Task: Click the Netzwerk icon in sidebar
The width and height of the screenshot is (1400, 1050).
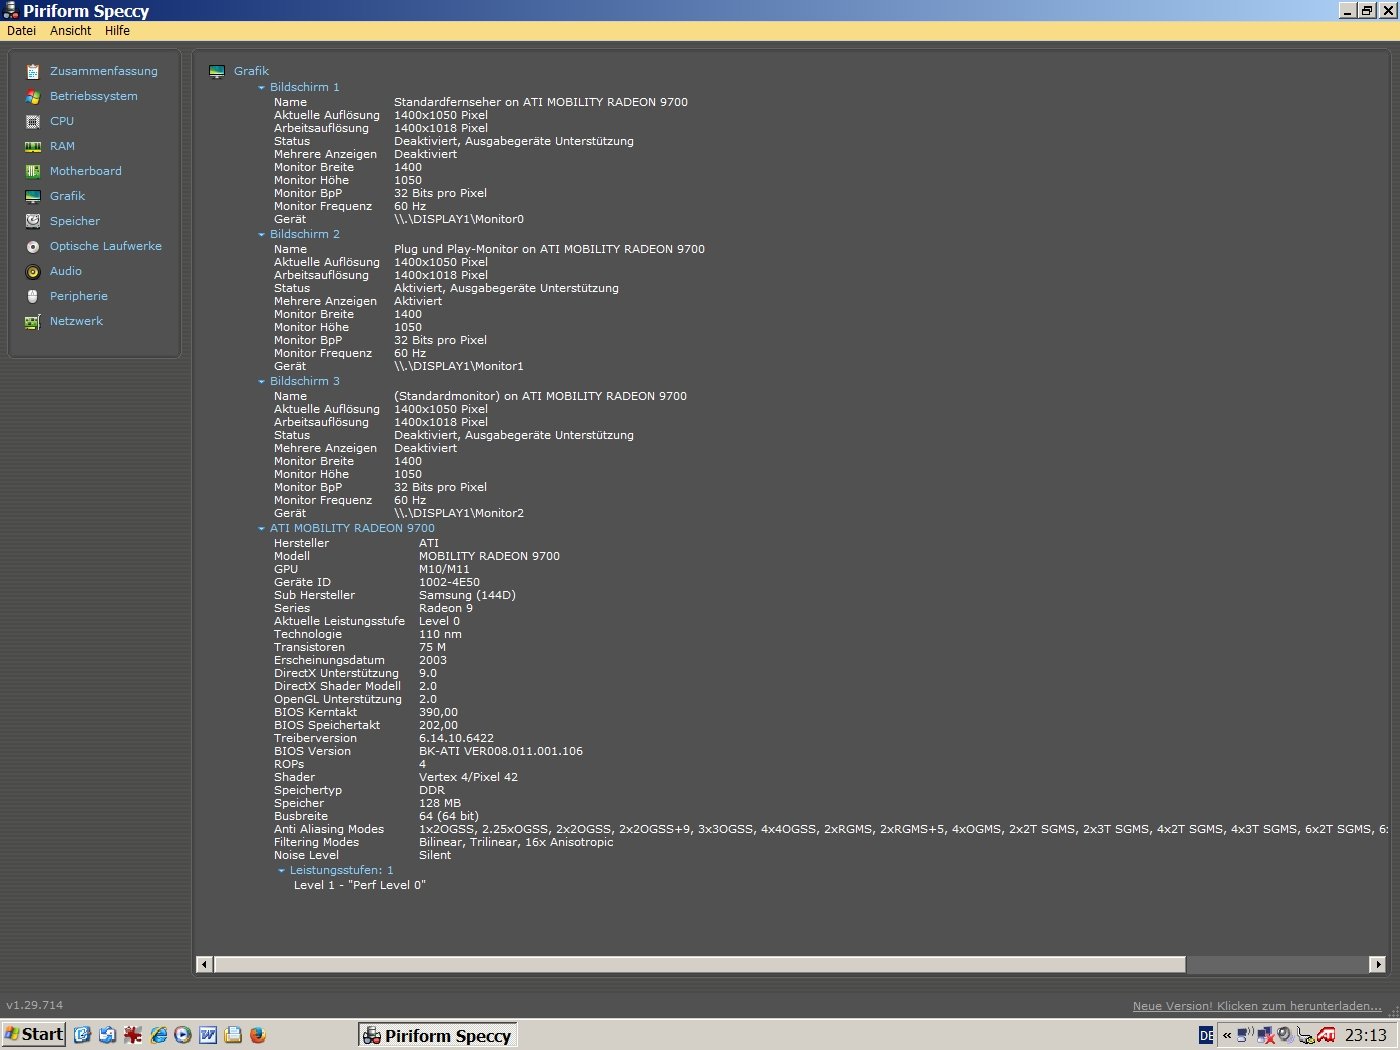Action: click(x=33, y=322)
